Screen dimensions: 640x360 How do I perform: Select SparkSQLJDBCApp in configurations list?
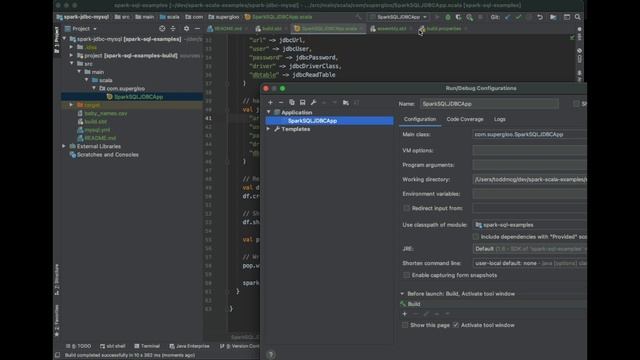[329, 121]
